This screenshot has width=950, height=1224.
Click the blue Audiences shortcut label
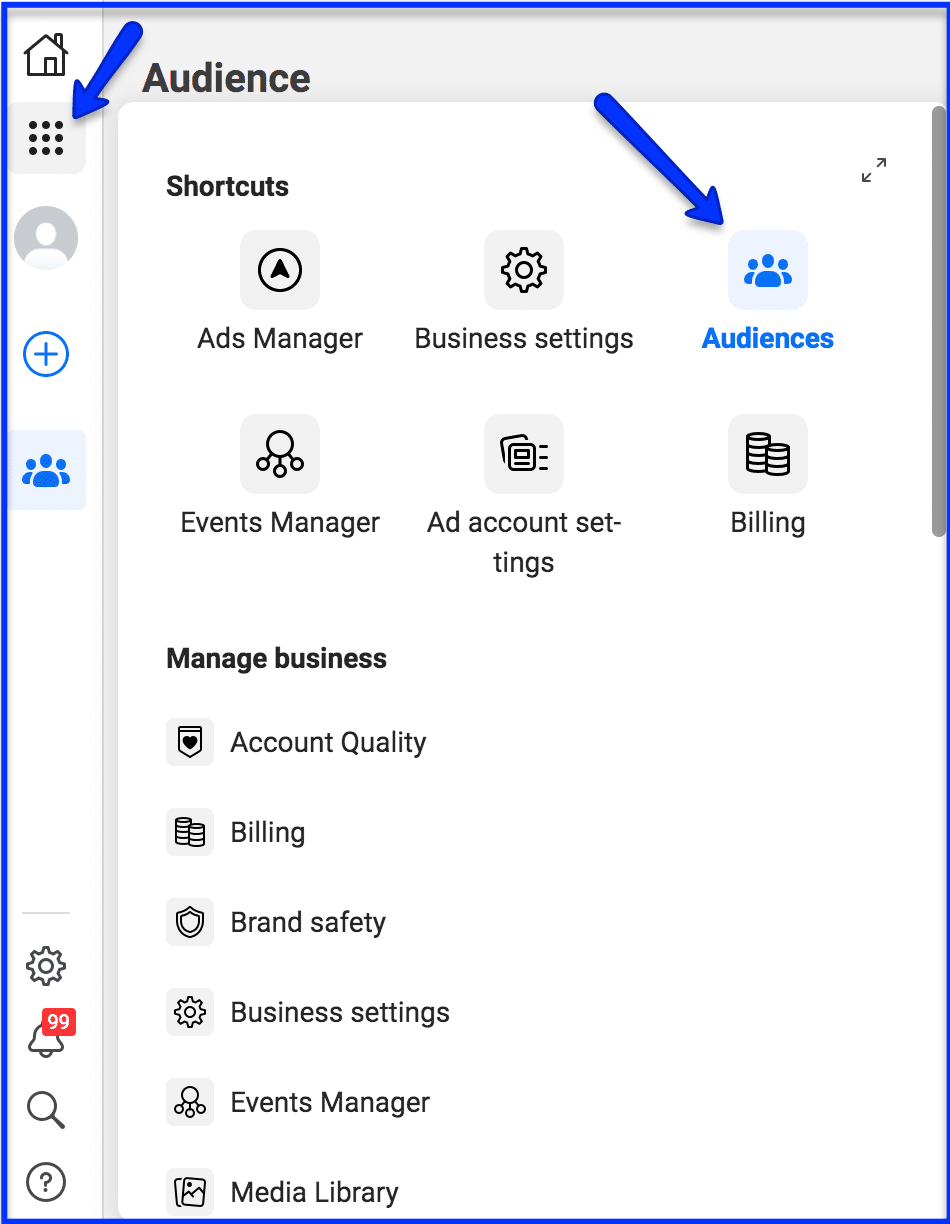768,339
